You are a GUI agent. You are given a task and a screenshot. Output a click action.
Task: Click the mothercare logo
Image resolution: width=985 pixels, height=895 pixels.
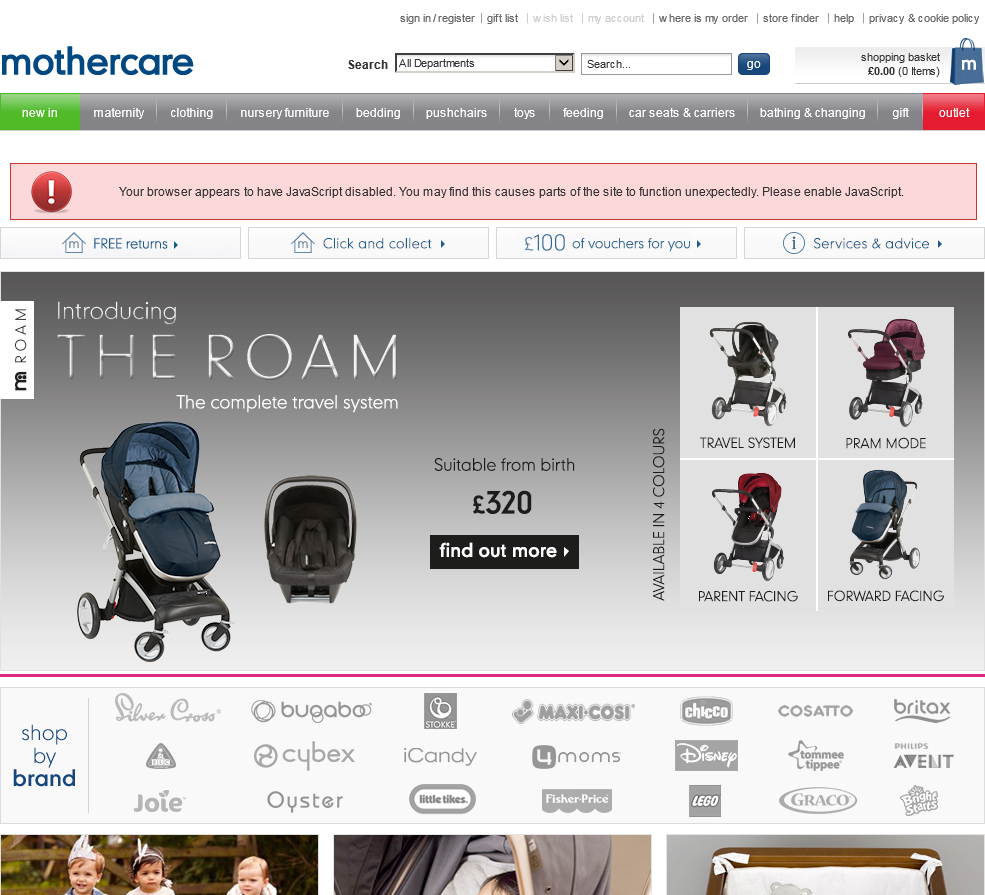(x=97, y=62)
